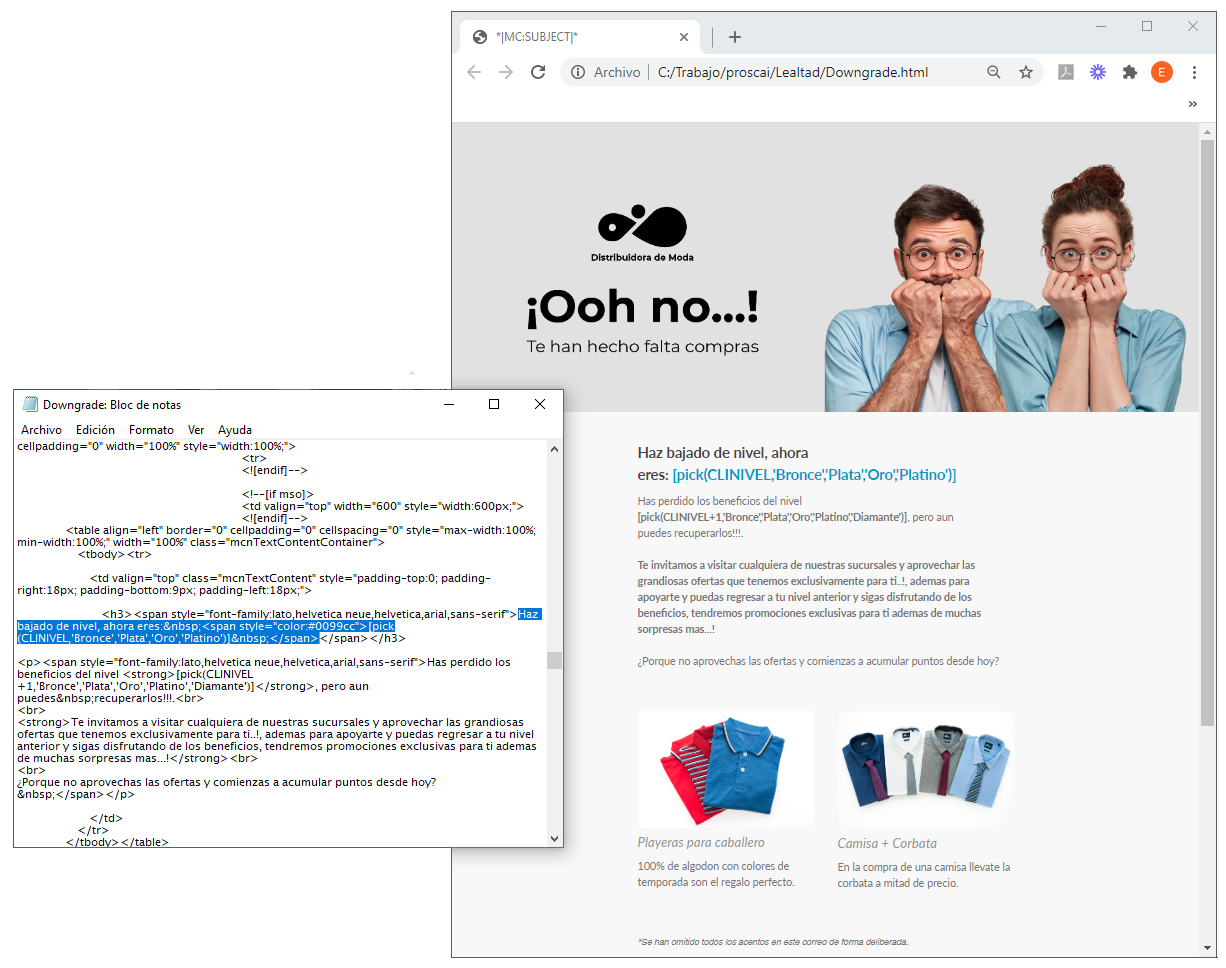Click the Notepad scrollbar down arrow
This screenshot has width=1226, height=968.
coord(554,837)
